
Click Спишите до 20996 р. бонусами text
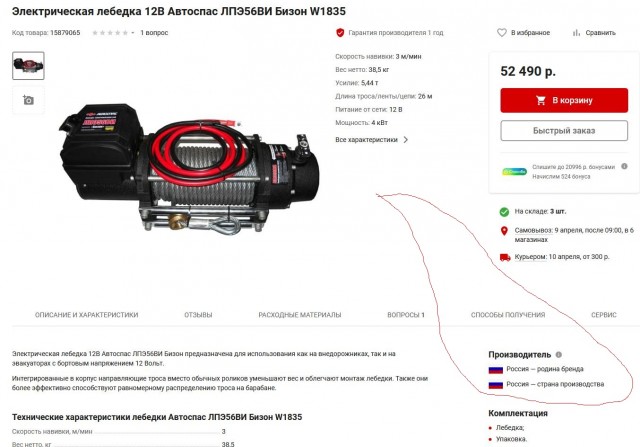point(573,167)
